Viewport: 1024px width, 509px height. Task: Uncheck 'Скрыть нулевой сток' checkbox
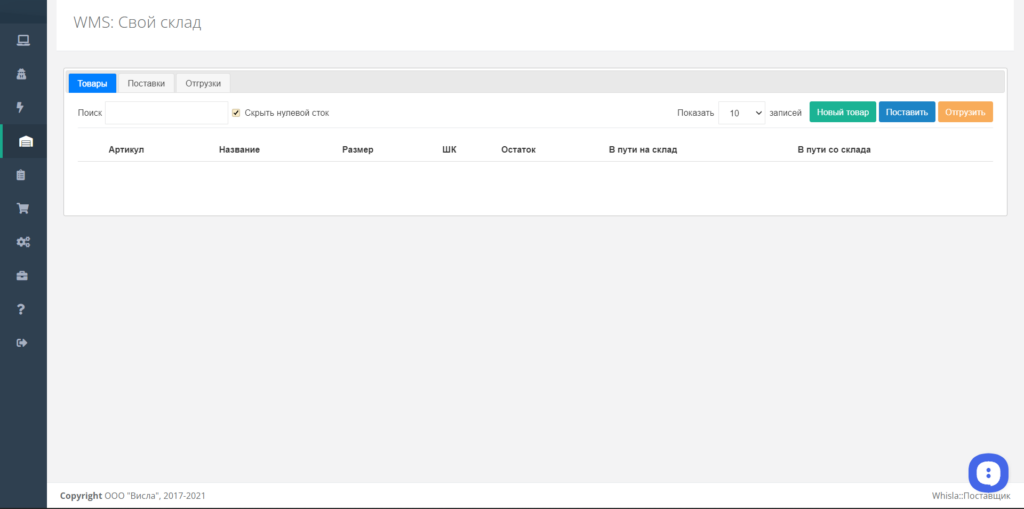pyautogui.click(x=236, y=112)
